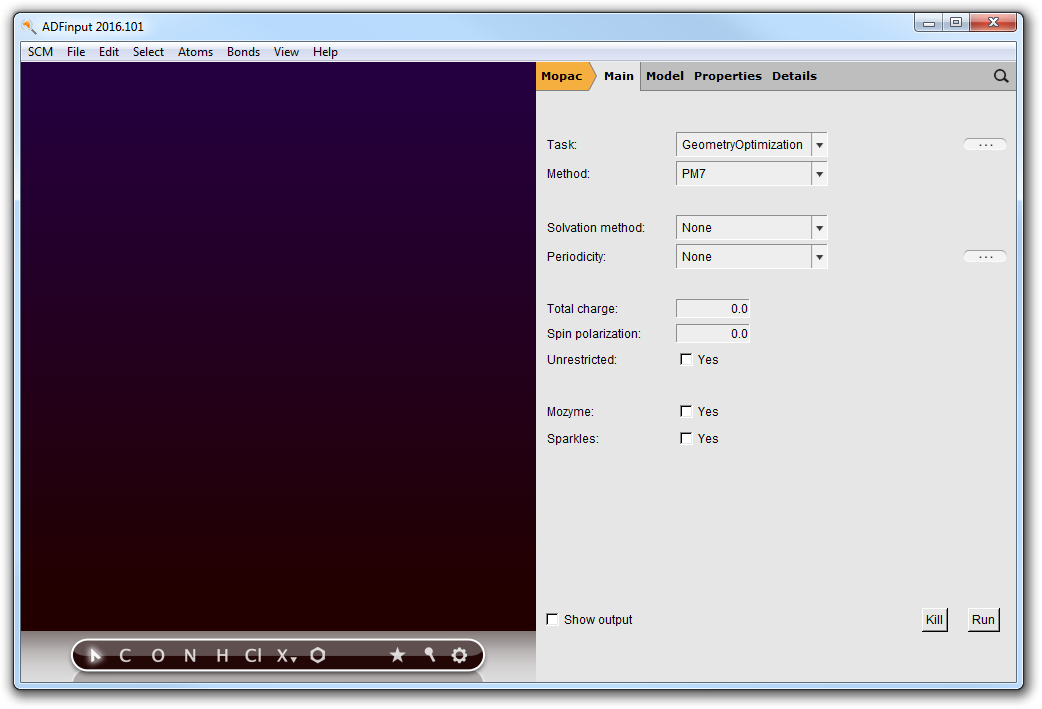The image size is (1042, 709).
Task: Enable the Mozyme checkbox
Action: point(686,411)
